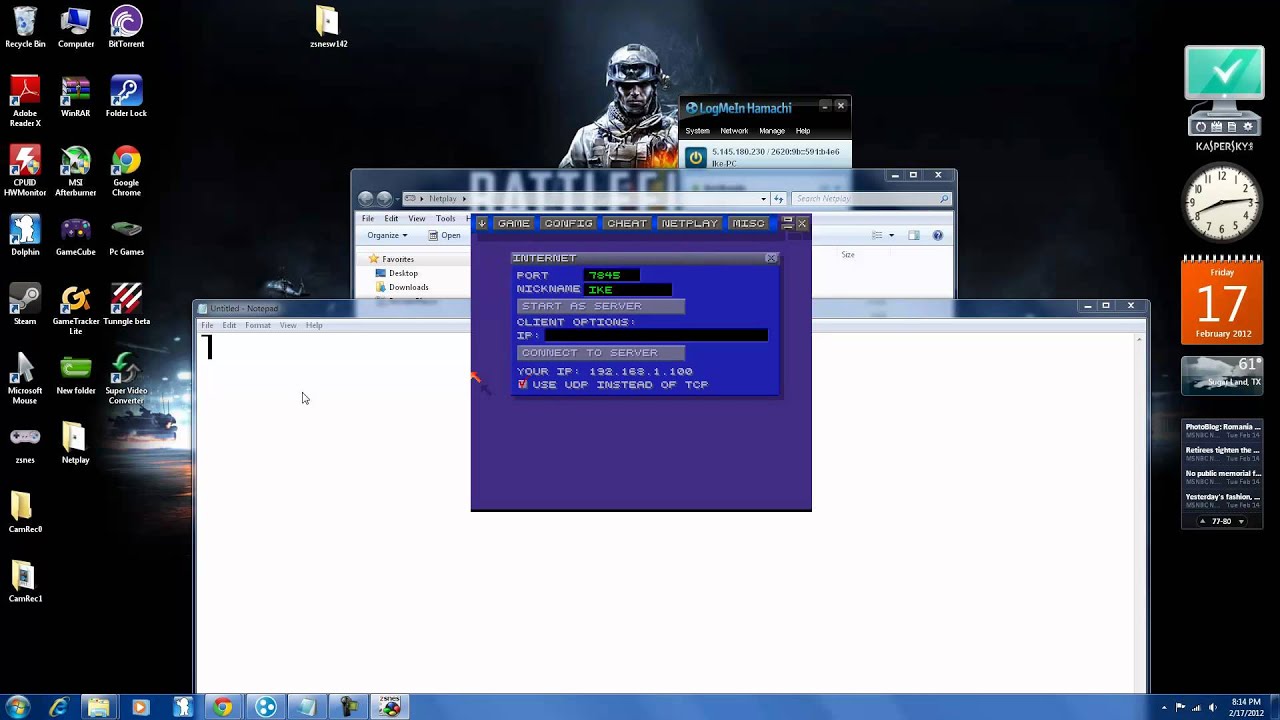The width and height of the screenshot is (1280, 720).
Task: Click the calendar gadget showing Friday 17
Action: [x=1221, y=300]
